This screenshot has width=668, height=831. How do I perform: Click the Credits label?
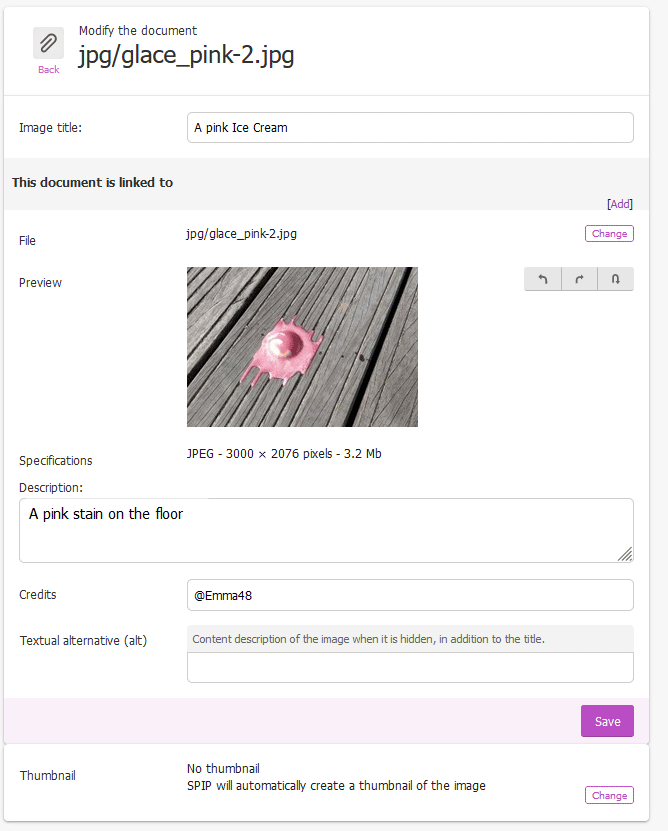tap(38, 595)
